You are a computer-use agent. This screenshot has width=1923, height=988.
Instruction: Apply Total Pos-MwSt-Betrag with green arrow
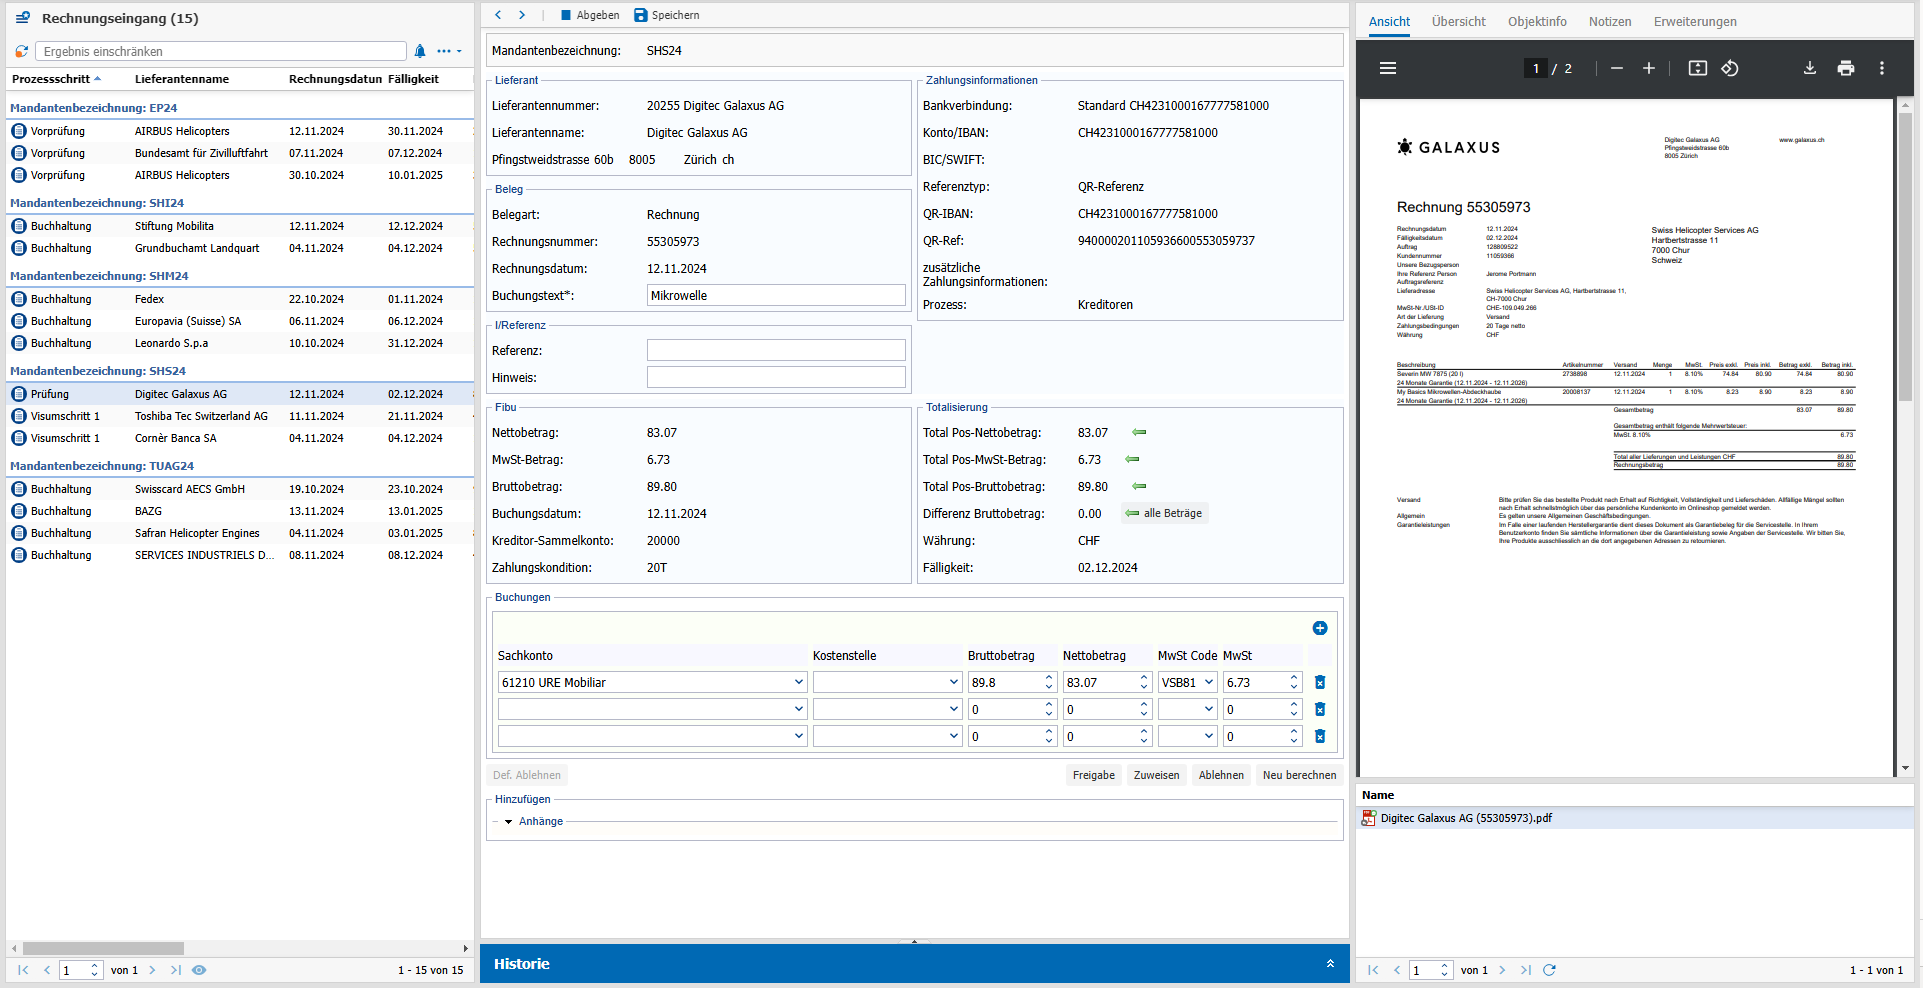point(1132,460)
